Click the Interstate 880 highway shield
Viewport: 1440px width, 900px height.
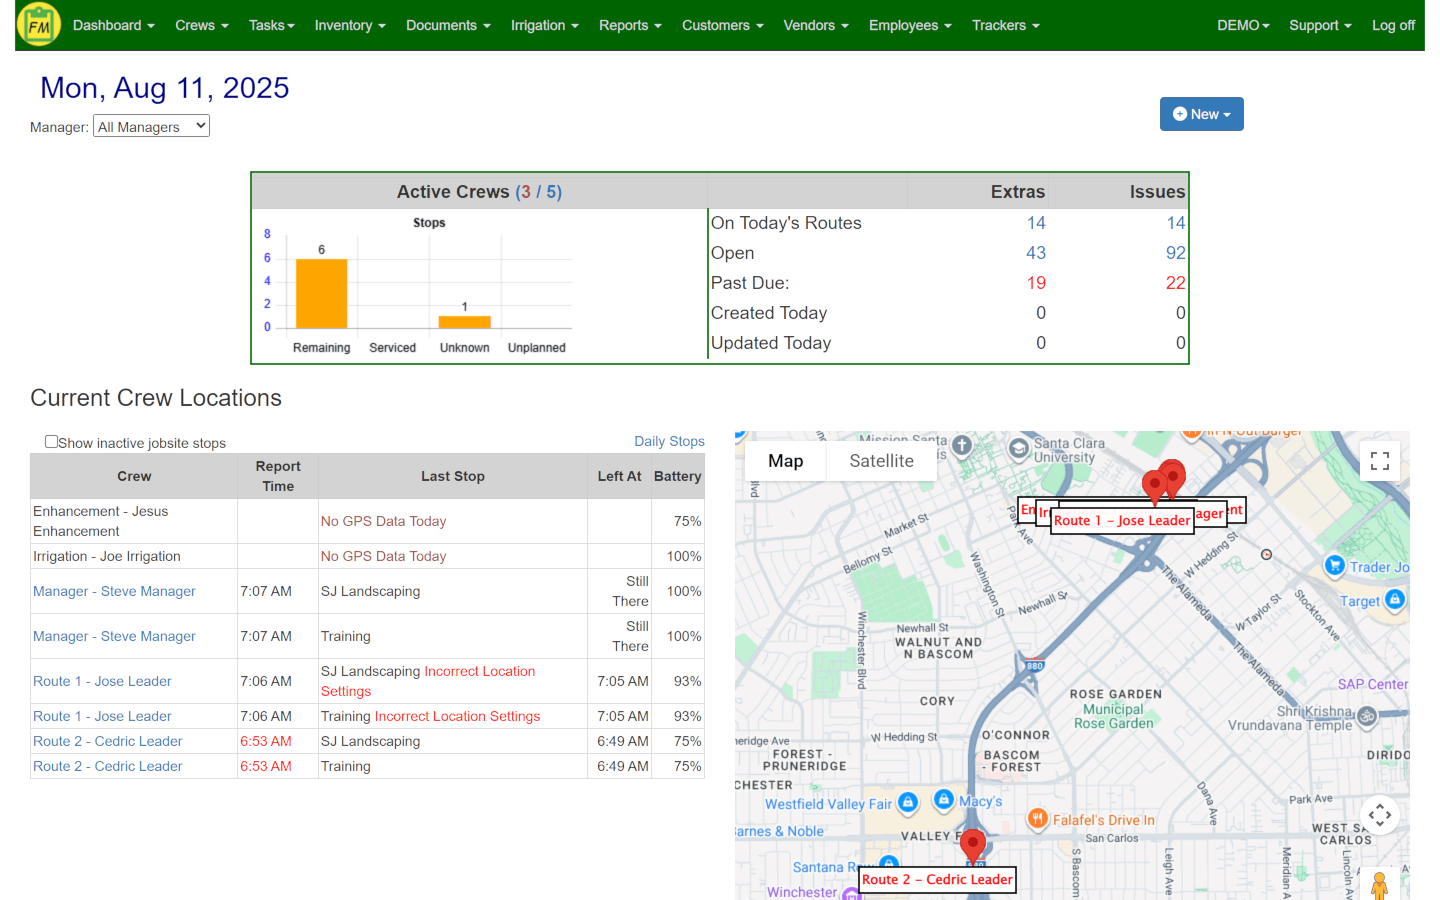tap(1034, 665)
